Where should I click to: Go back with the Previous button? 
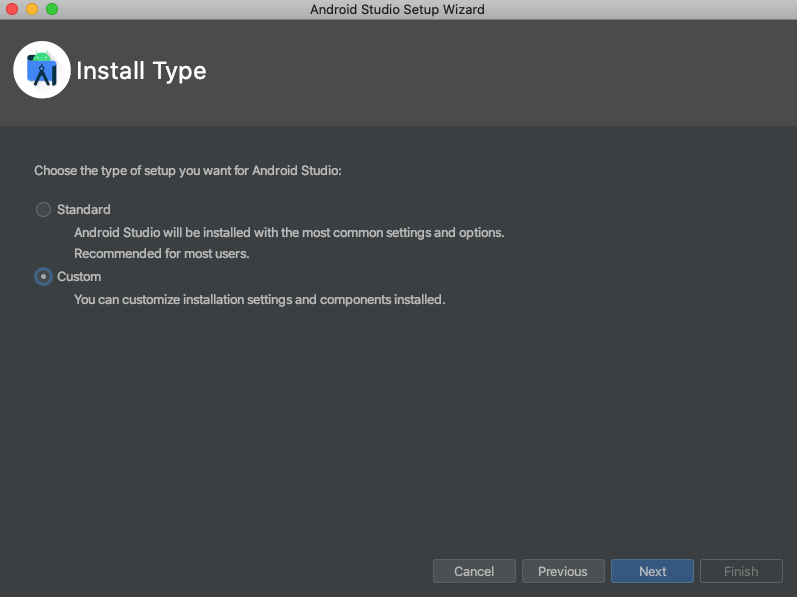tap(563, 571)
